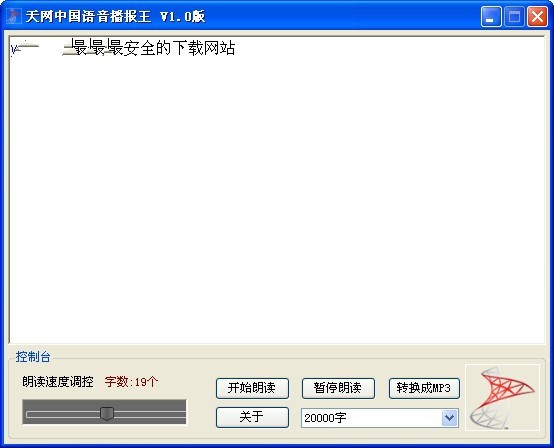Image resolution: width=554 pixels, height=448 pixels.
Task: Click the reading speed slider thumb
Action: click(107, 413)
